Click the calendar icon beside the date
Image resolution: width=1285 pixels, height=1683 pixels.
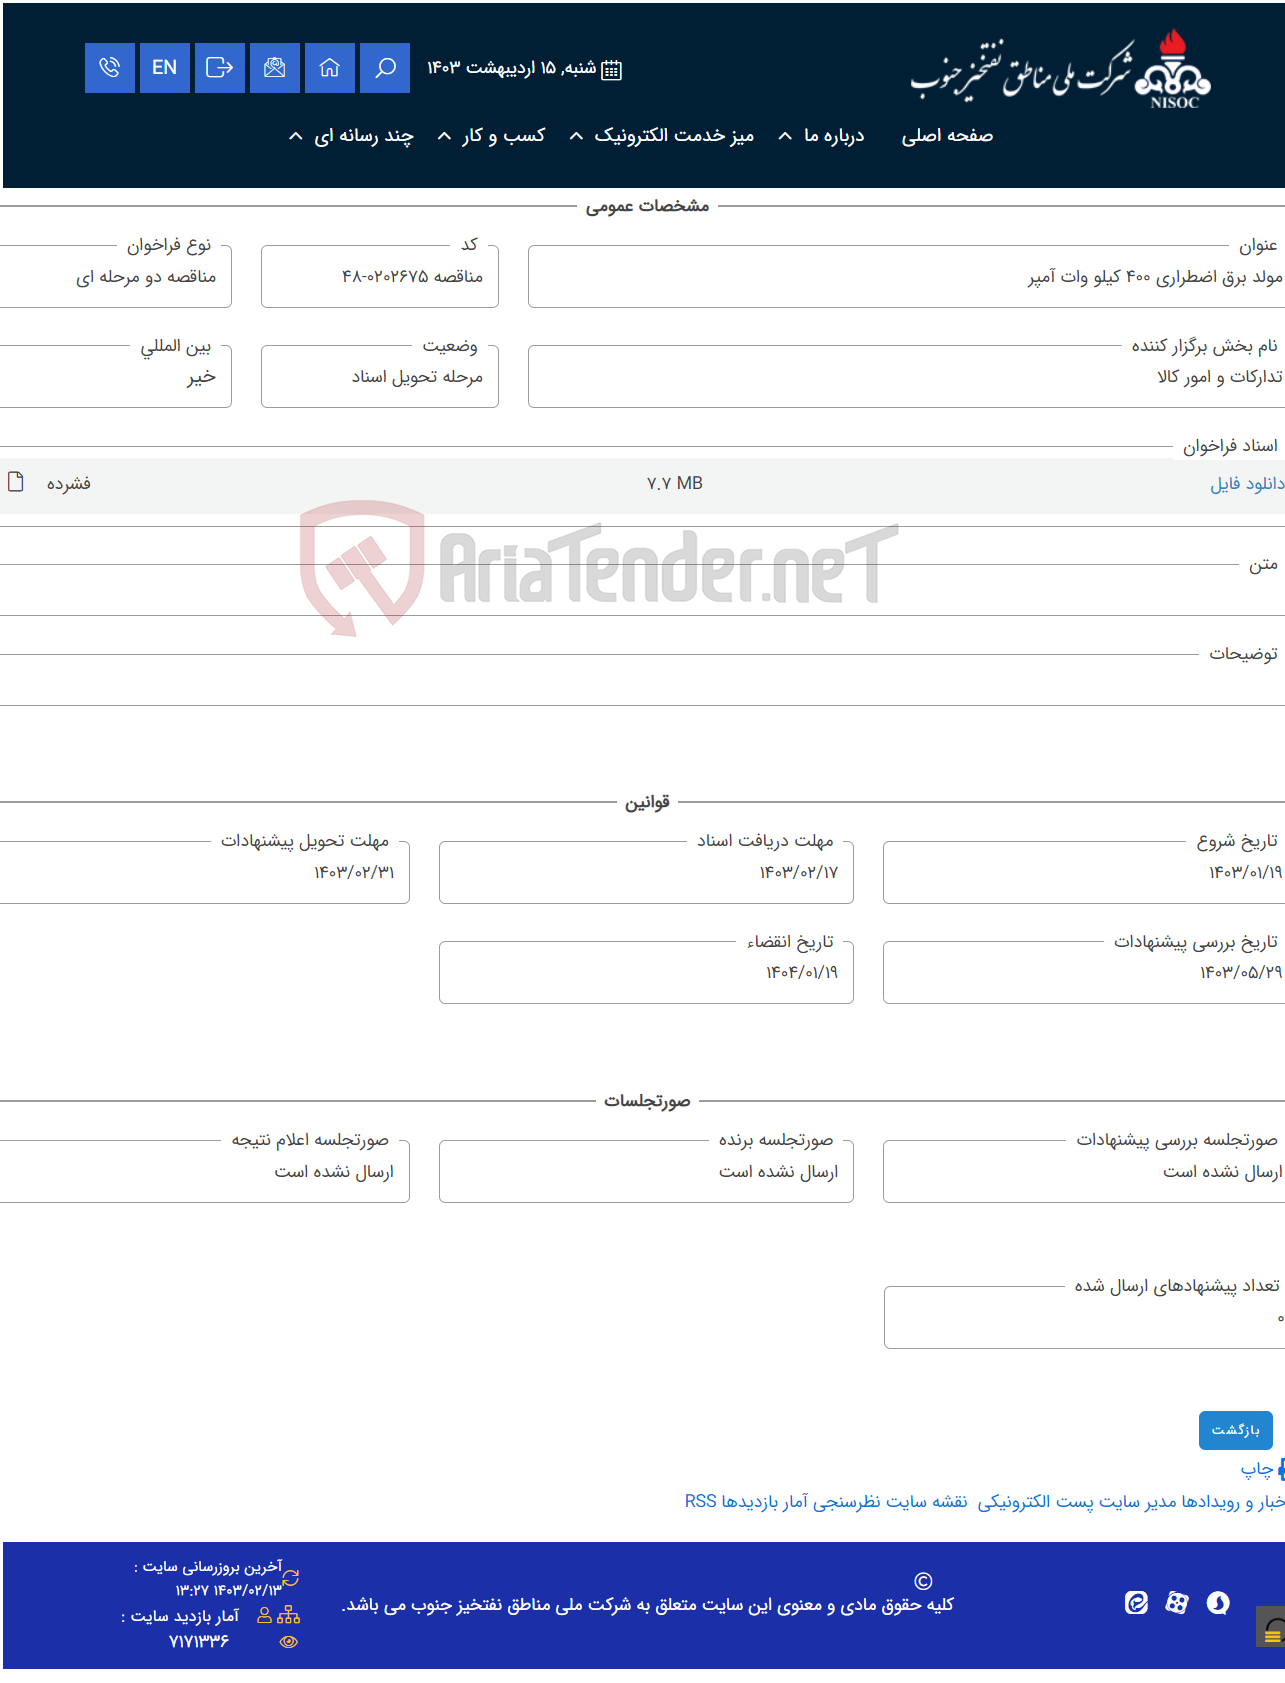point(611,69)
